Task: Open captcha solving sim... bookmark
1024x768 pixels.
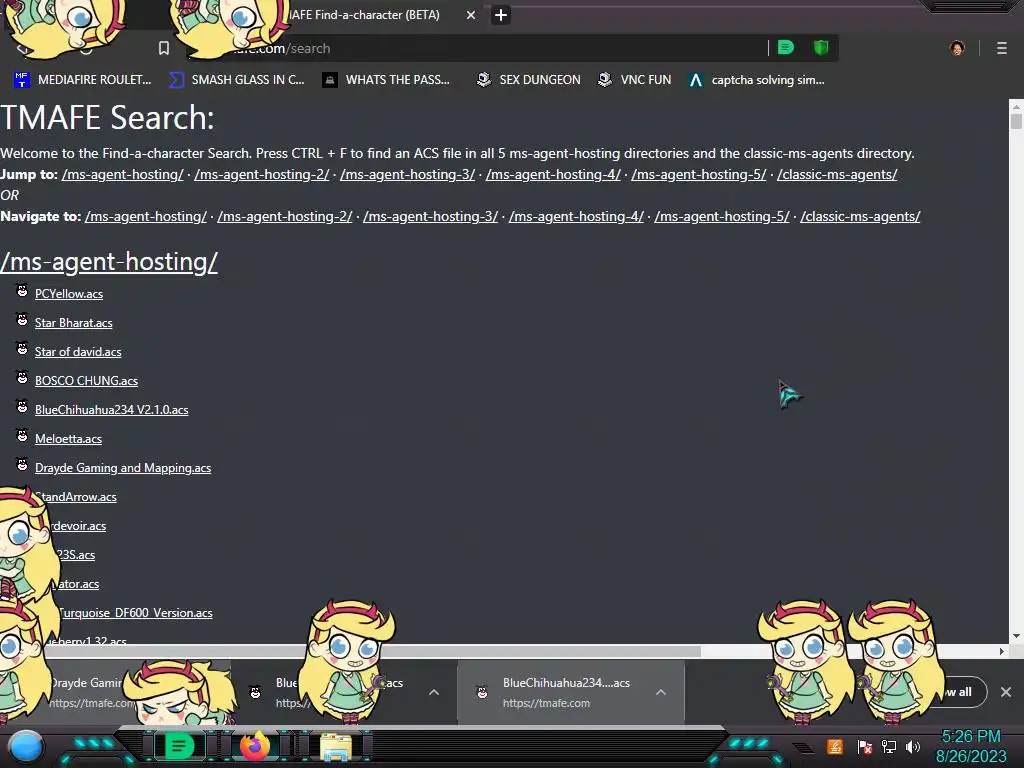Action: click(757, 80)
